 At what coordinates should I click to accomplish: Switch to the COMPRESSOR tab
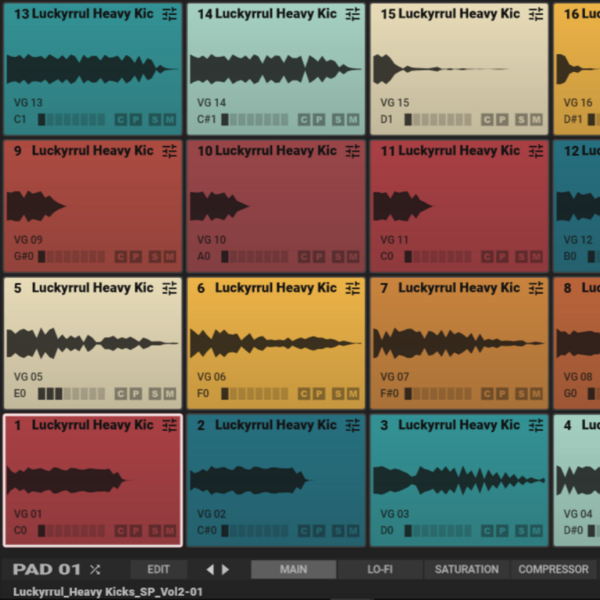point(553,569)
